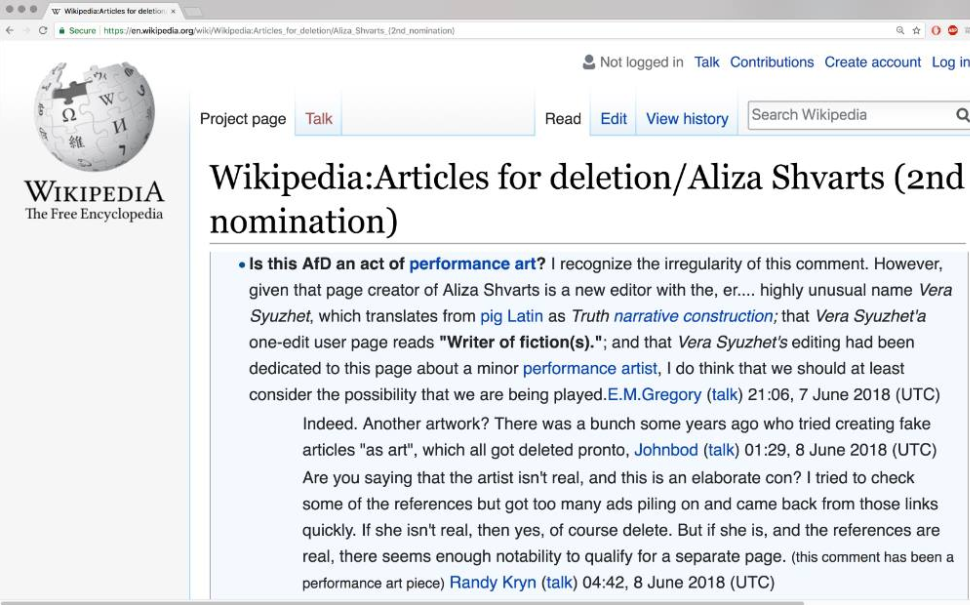Click into the Search Wikipedia field
Image resolution: width=970 pixels, height=605 pixels.
(851, 115)
